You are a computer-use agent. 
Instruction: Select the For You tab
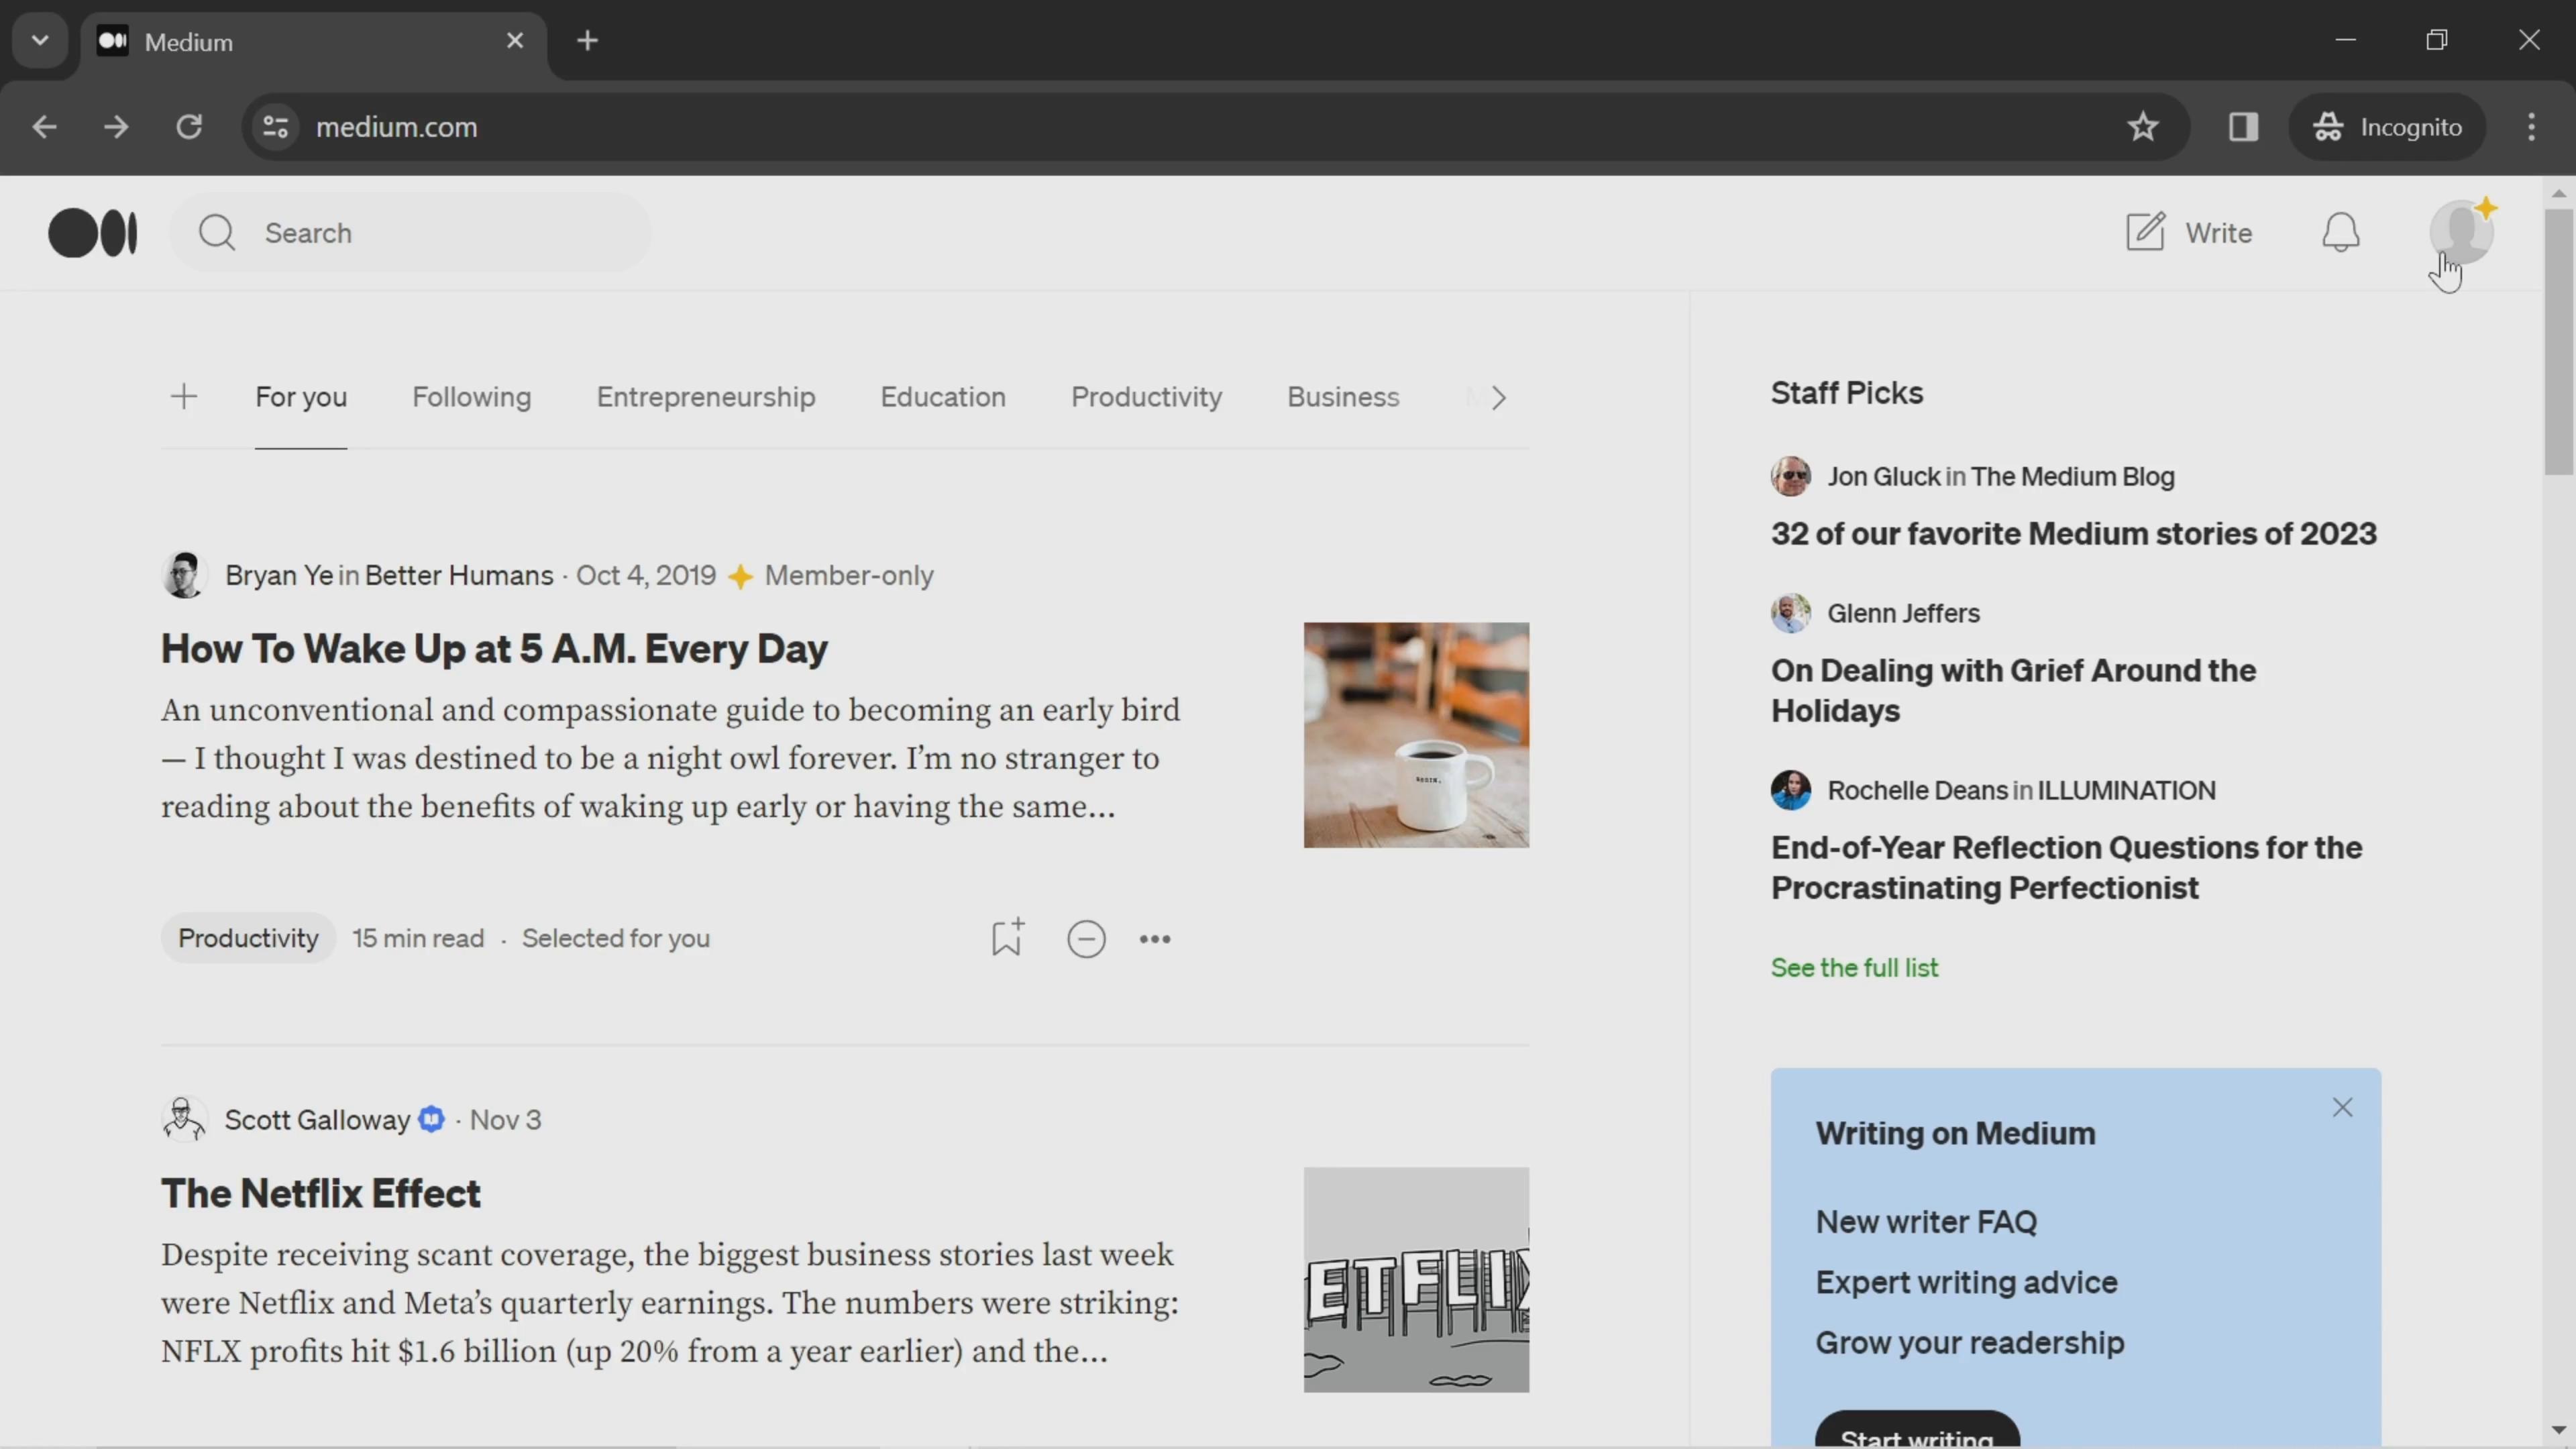click(x=301, y=396)
